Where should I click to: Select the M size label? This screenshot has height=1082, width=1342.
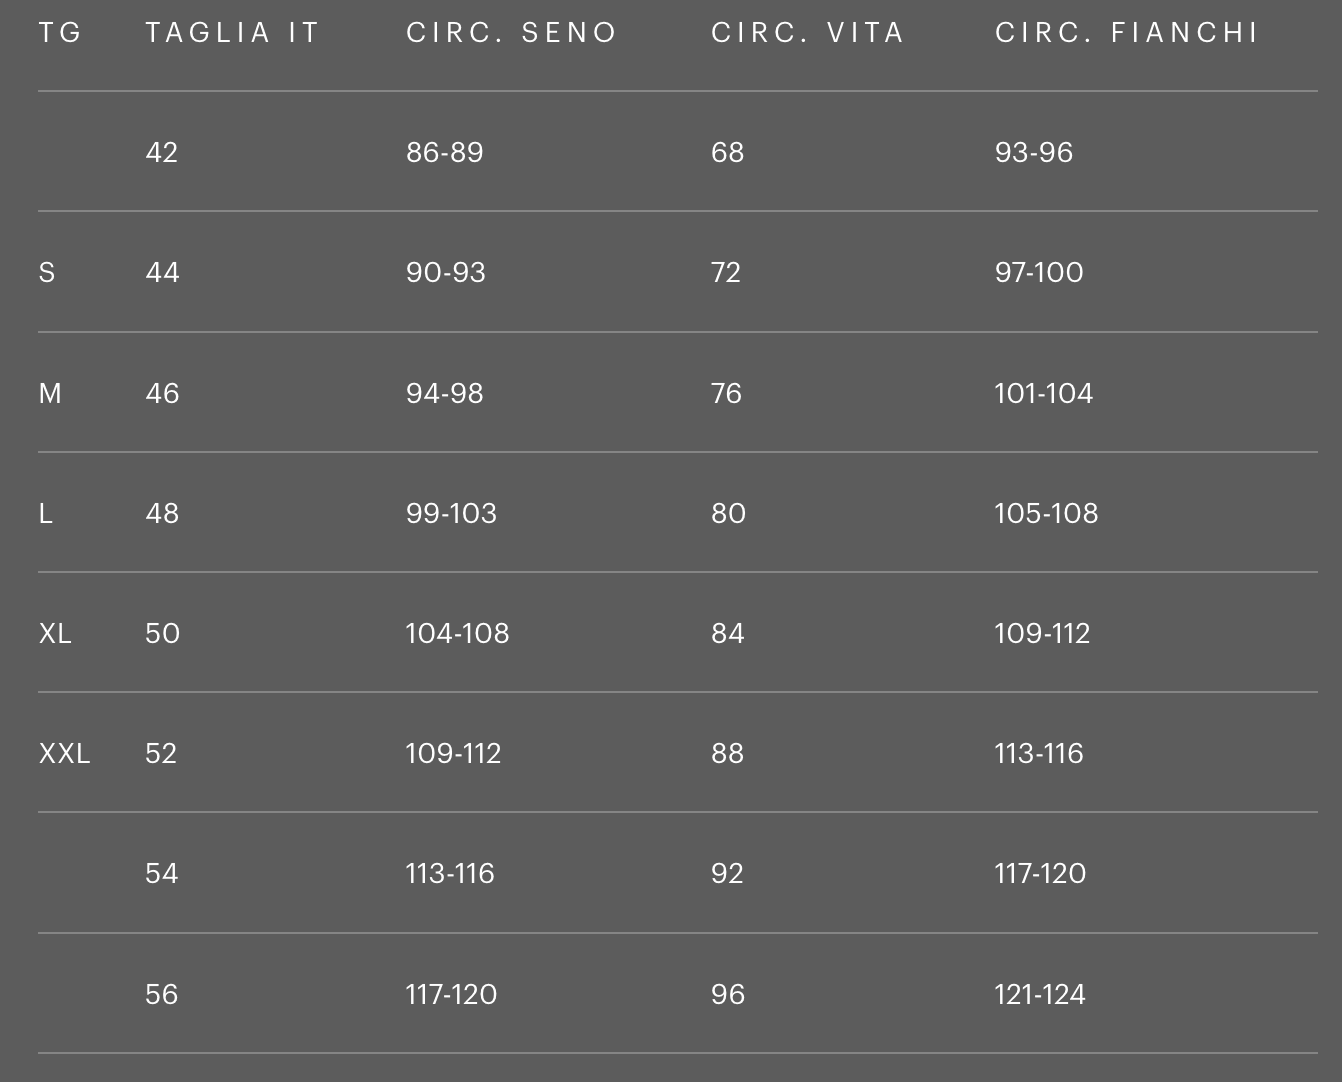click(x=50, y=394)
